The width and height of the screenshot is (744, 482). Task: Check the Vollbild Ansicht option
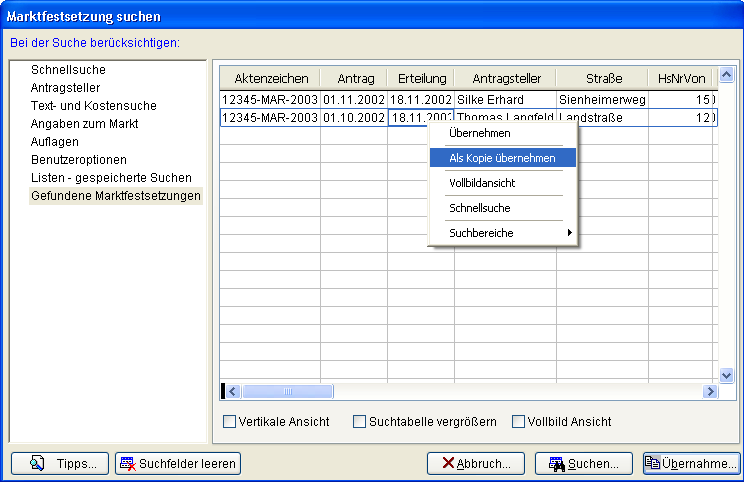pyautogui.click(x=518, y=422)
